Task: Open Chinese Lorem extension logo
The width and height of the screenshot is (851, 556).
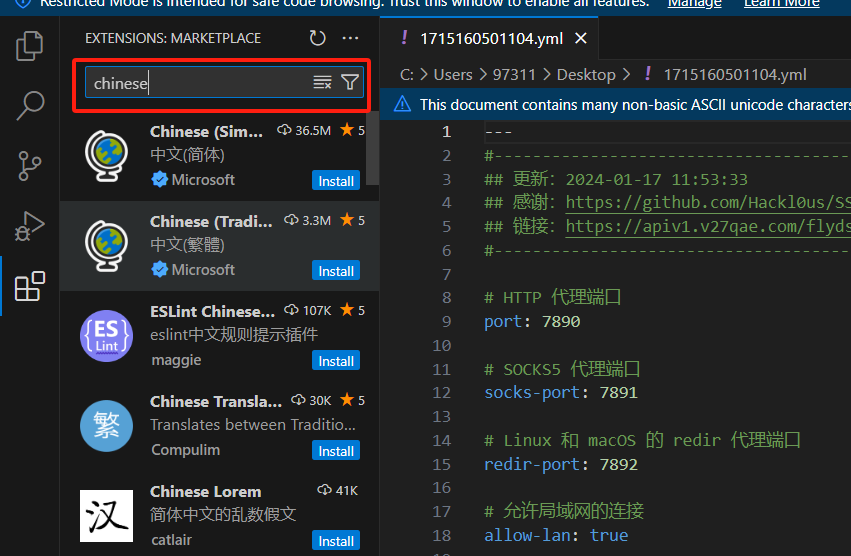Action: point(106,516)
